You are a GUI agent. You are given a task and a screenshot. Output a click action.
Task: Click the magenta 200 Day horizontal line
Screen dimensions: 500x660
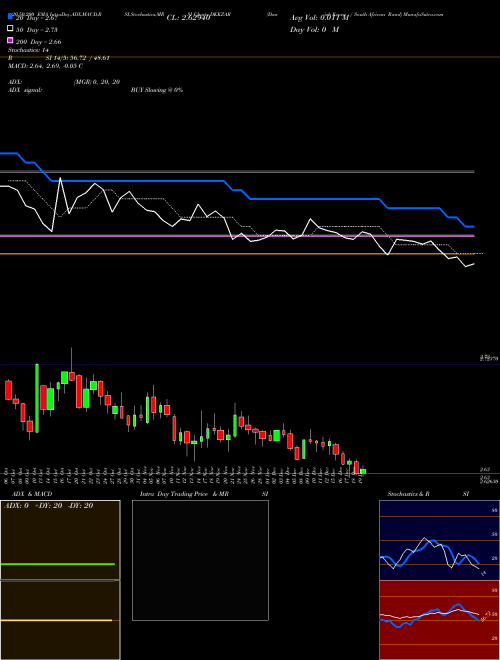click(237, 236)
